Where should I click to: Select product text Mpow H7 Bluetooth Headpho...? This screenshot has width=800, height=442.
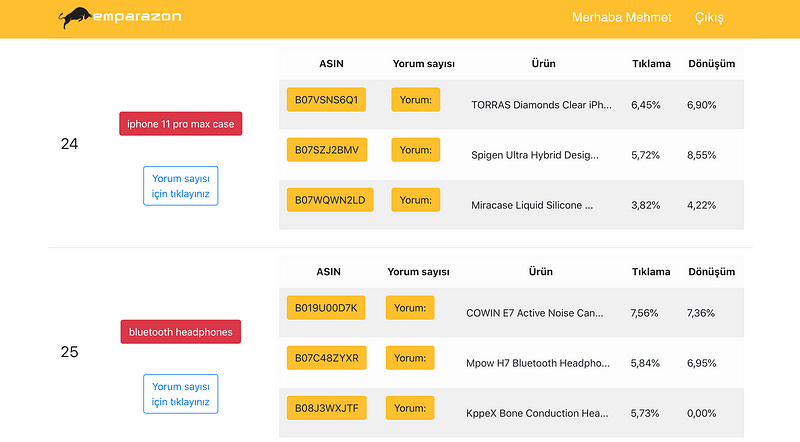538,363
